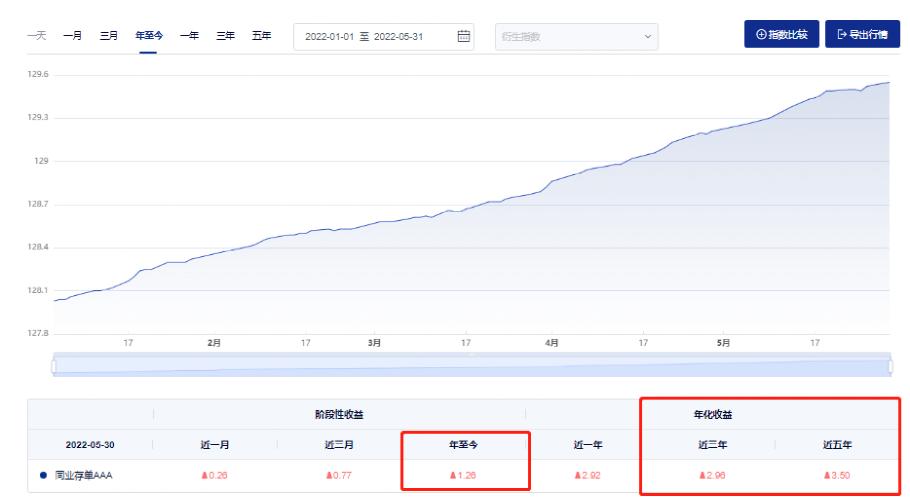
Task: Click the 近三年 column header
Action: 713,445
